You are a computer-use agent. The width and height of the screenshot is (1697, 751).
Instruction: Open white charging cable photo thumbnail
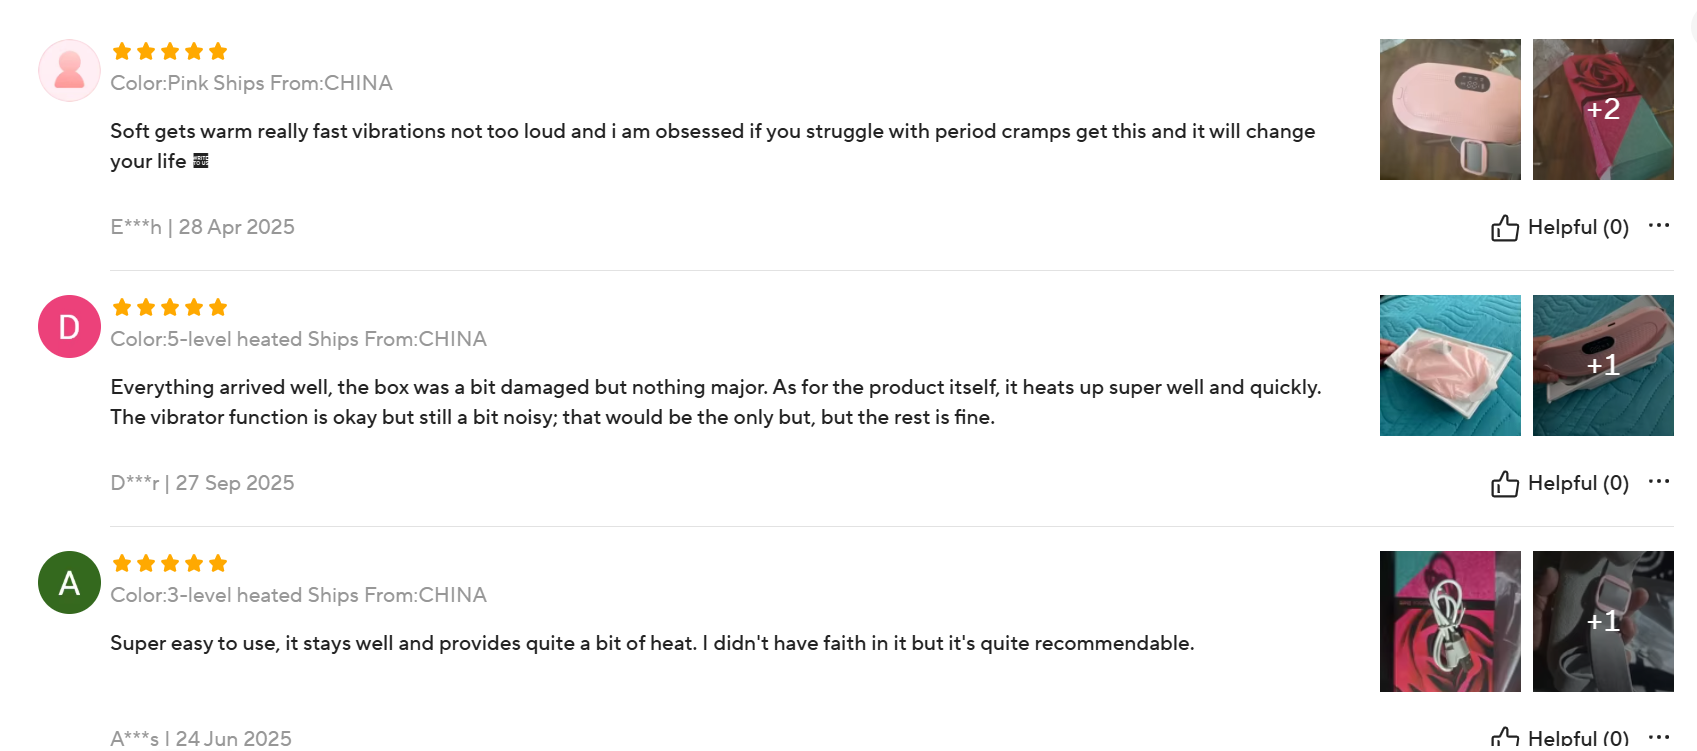point(1450,622)
